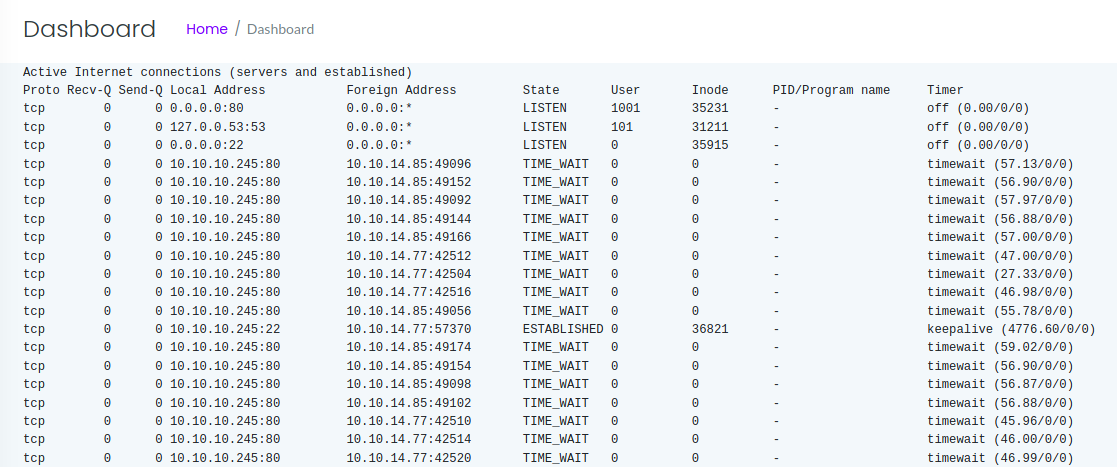
Task: Click the timewait (46.99/0/0) timer
Action: (1000, 458)
